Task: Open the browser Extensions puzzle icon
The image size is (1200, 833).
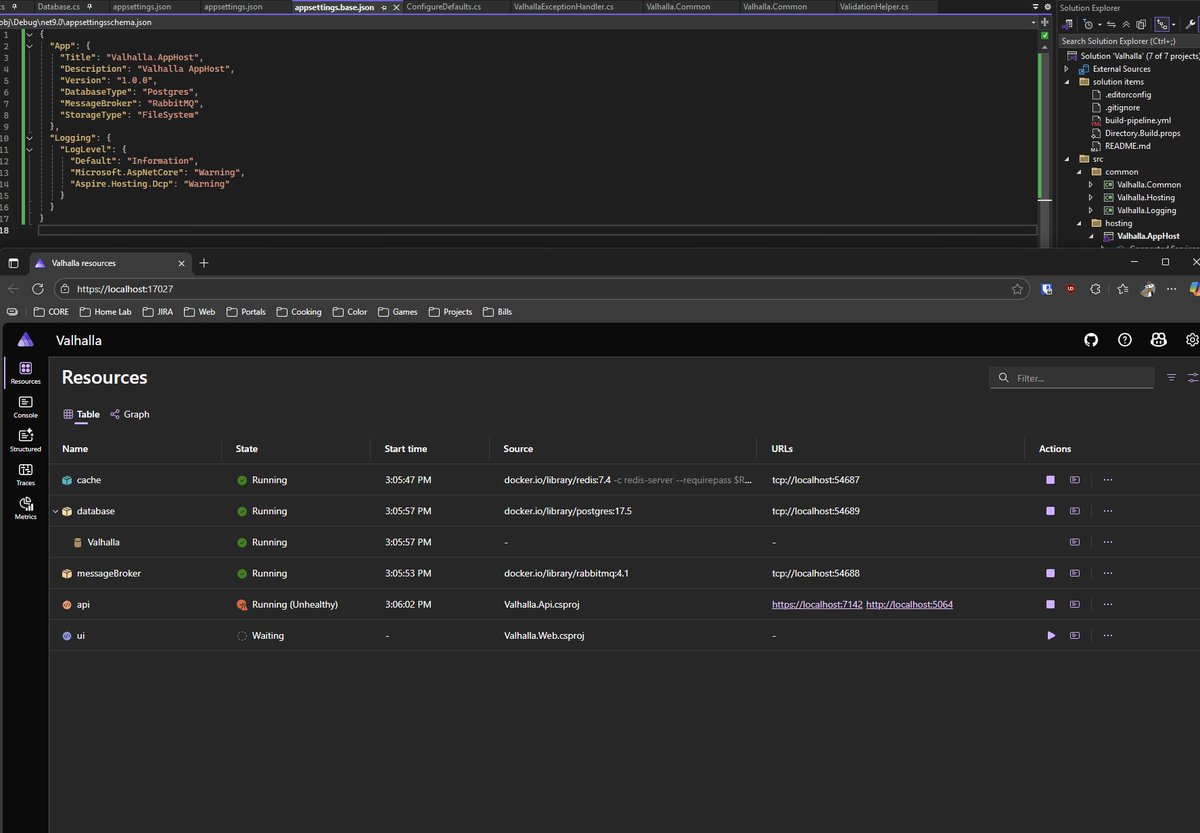Action: (x=1096, y=288)
